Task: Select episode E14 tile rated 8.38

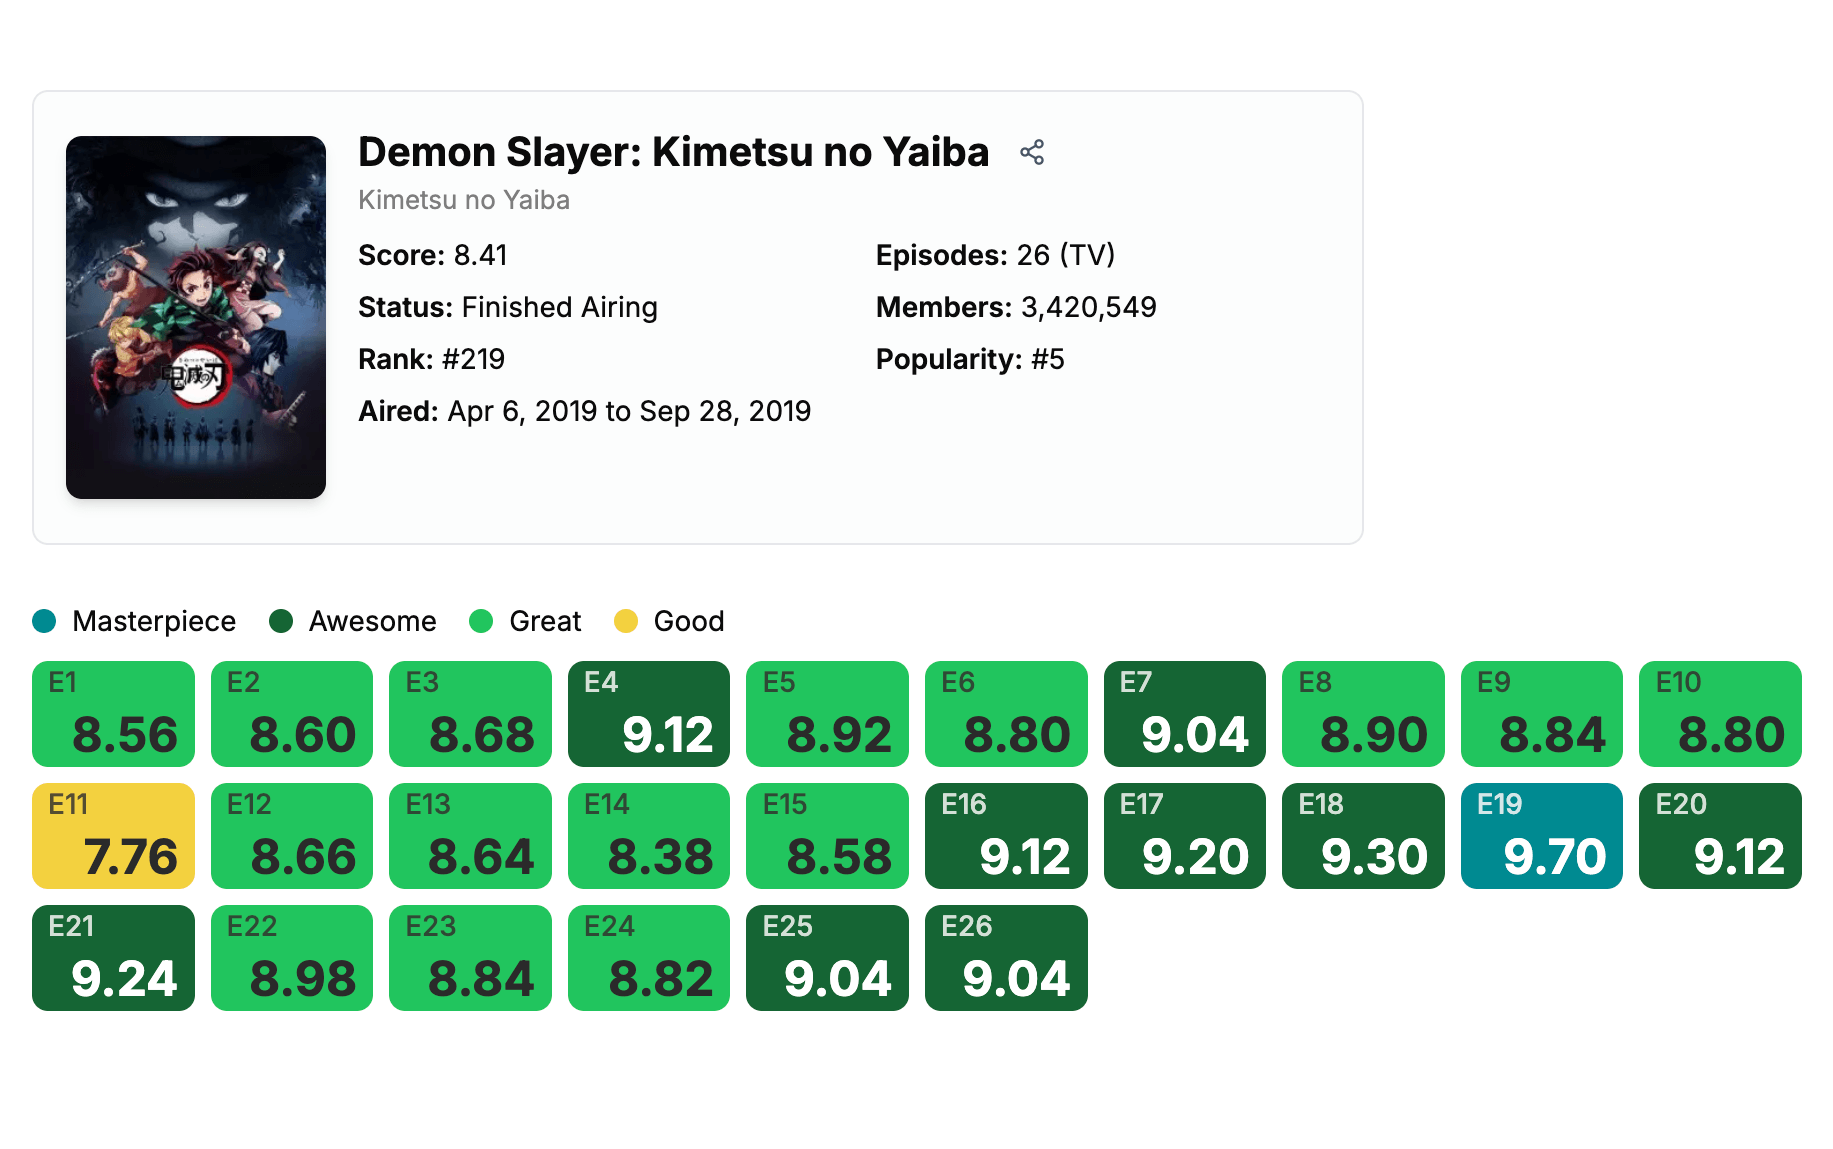Action: pyautogui.click(x=648, y=836)
